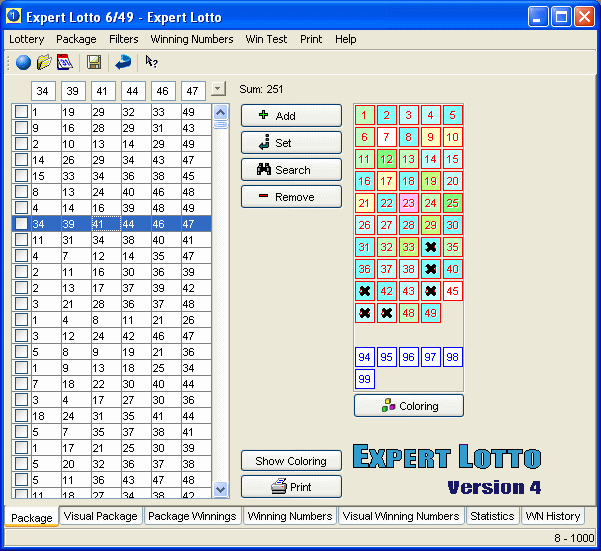Switch to the Package Winnings tab
The height and width of the screenshot is (551, 601).
point(192,516)
